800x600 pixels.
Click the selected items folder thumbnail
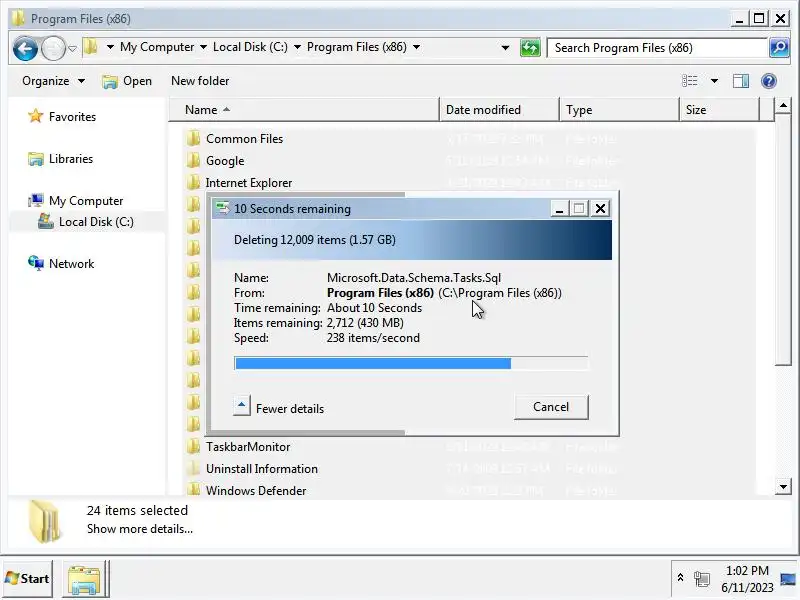pyautogui.click(x=45, y=520)
